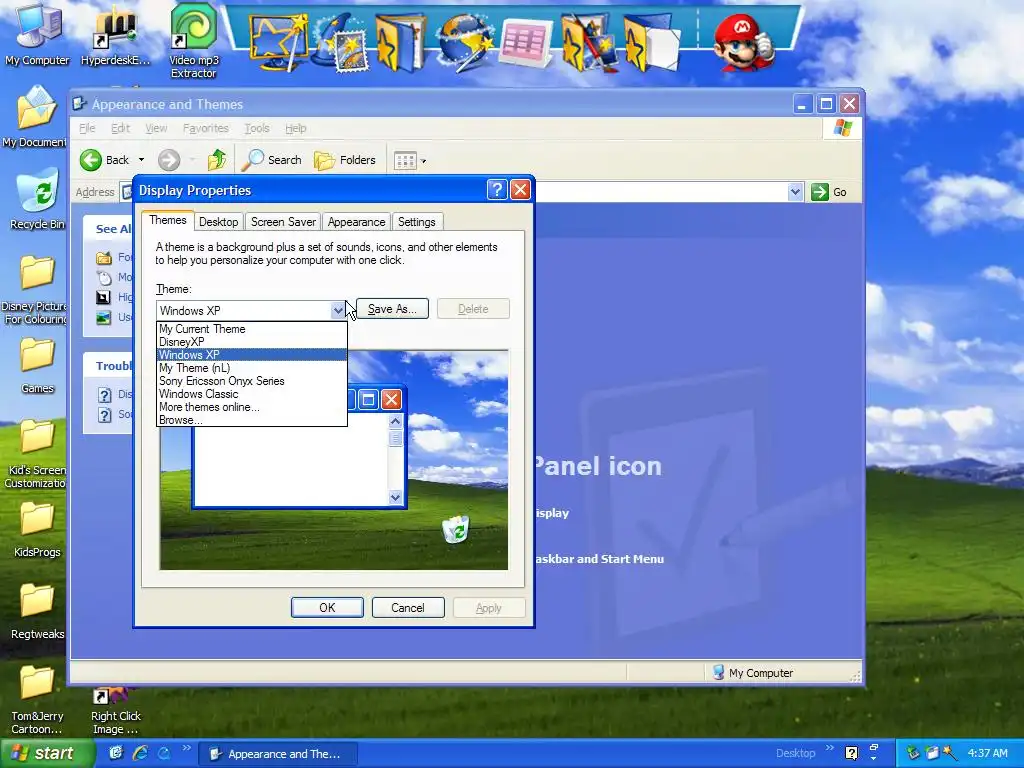
Task: Open the HyperdeskE… desktop shortcut
Action: [116, 36]
